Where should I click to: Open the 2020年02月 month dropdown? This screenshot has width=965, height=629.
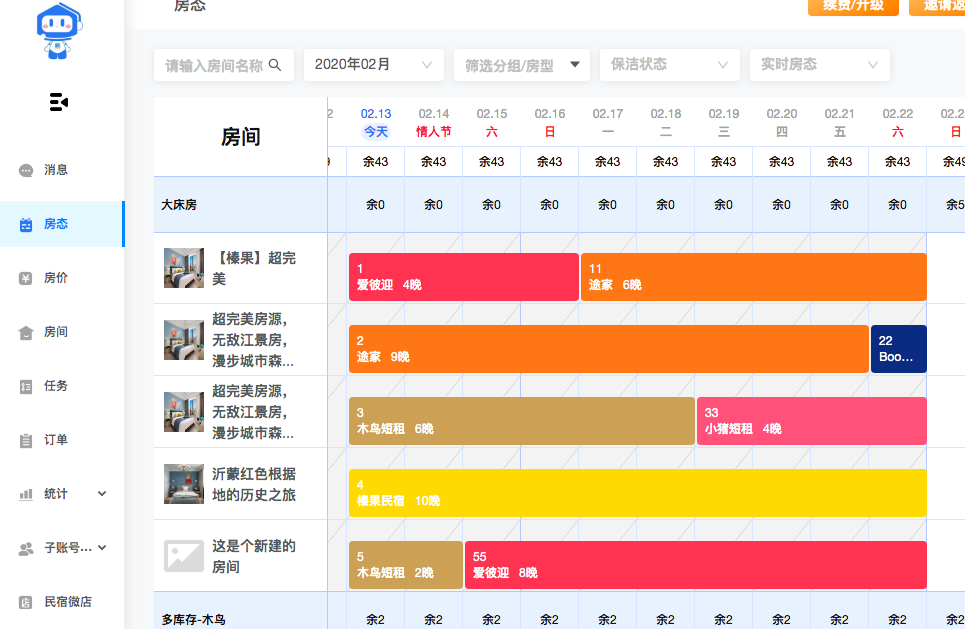[374, 65]
